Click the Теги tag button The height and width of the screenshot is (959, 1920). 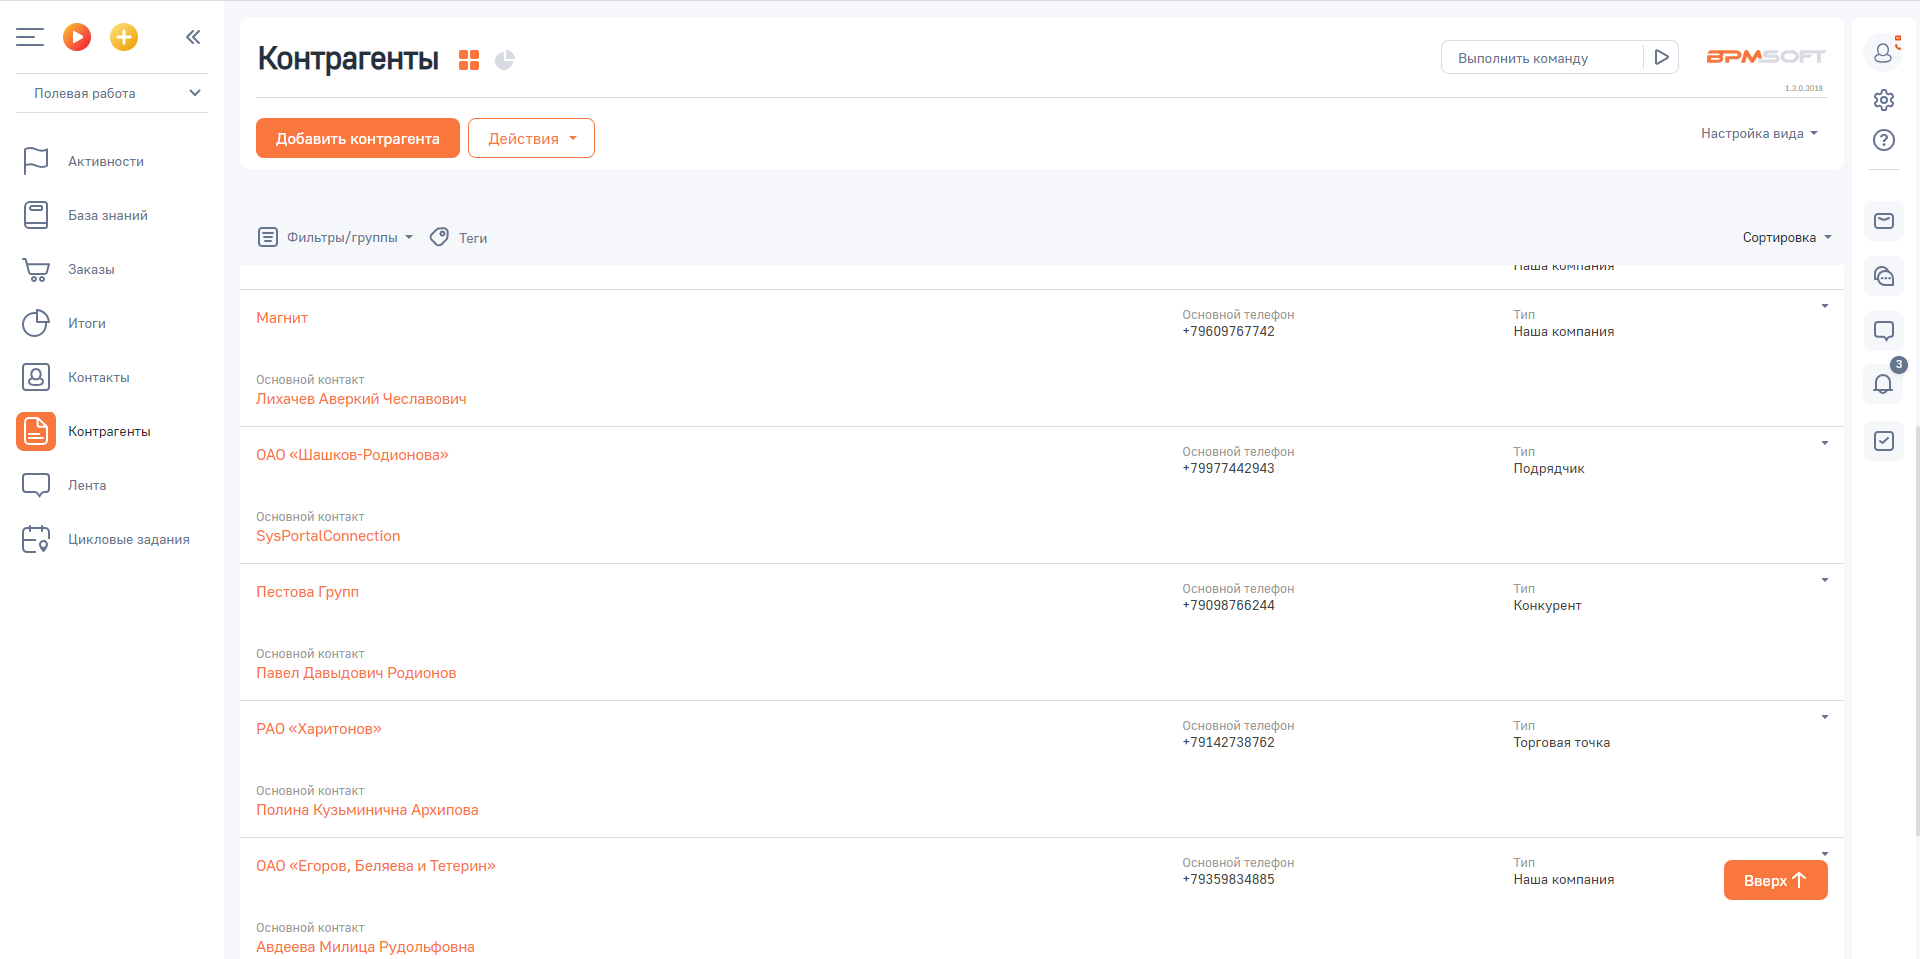(459, 237)
